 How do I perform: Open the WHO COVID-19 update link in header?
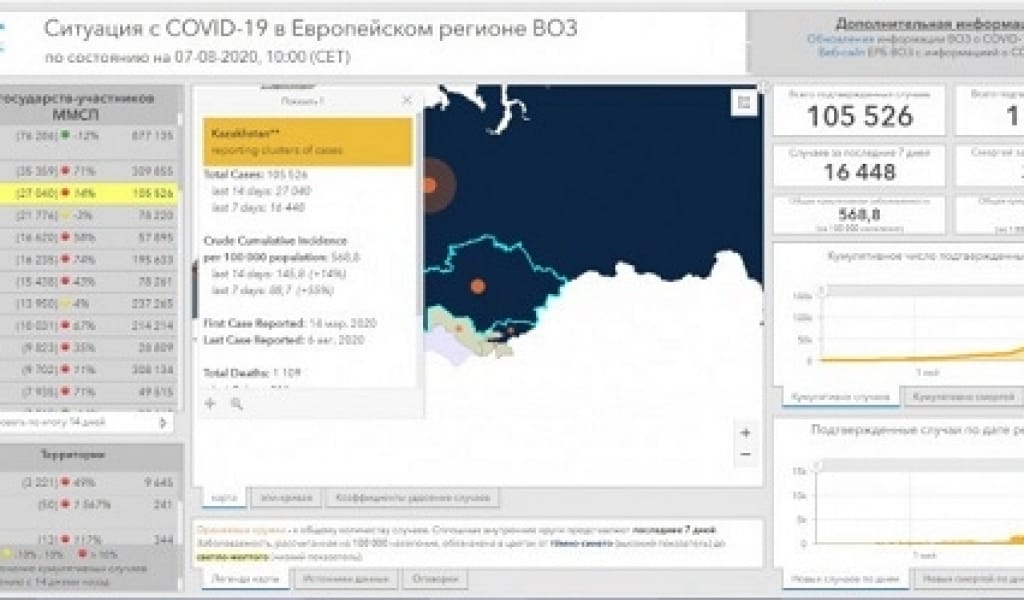click(x=915, y=39)
